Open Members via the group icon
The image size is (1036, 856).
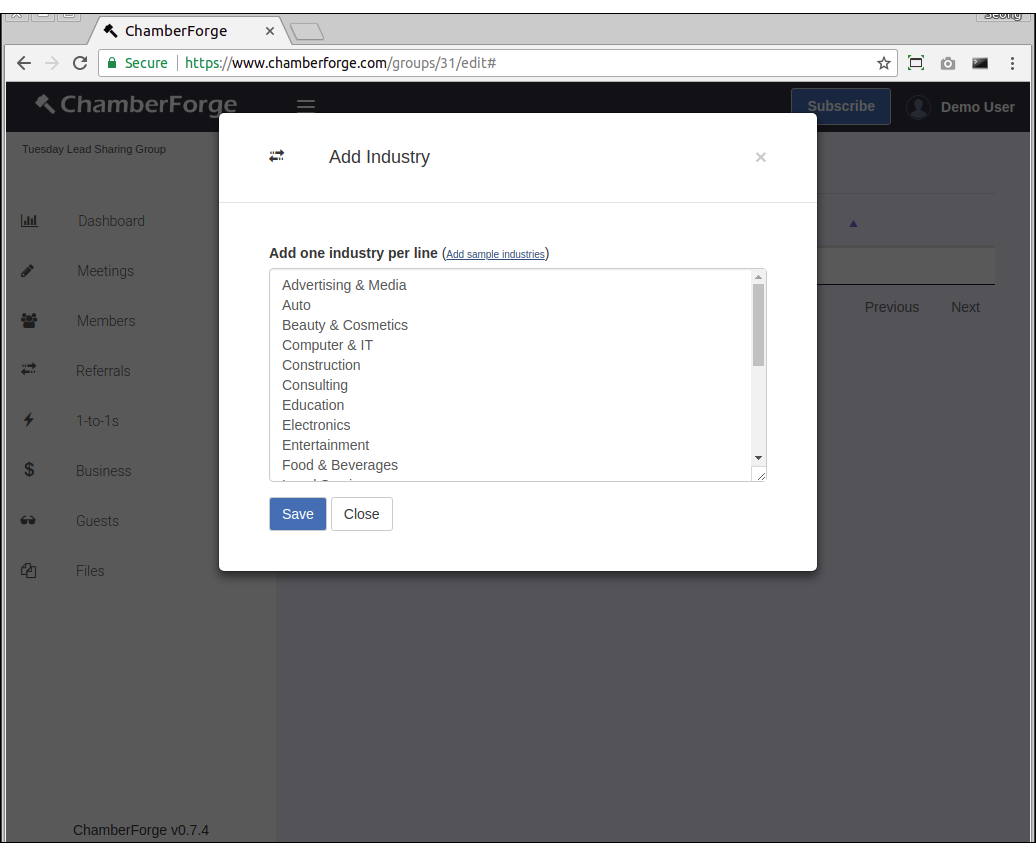click(28, 320)
